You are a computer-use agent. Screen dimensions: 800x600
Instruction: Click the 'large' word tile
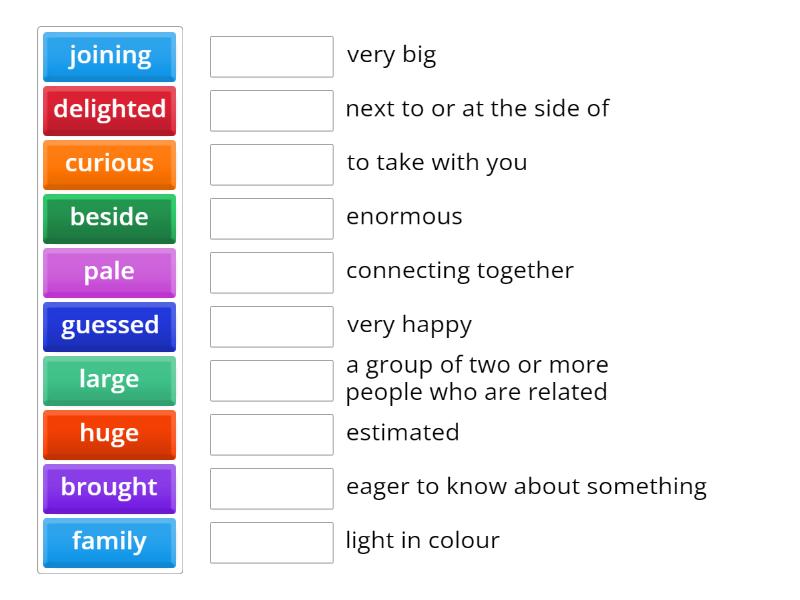click(x=108, y=380)
